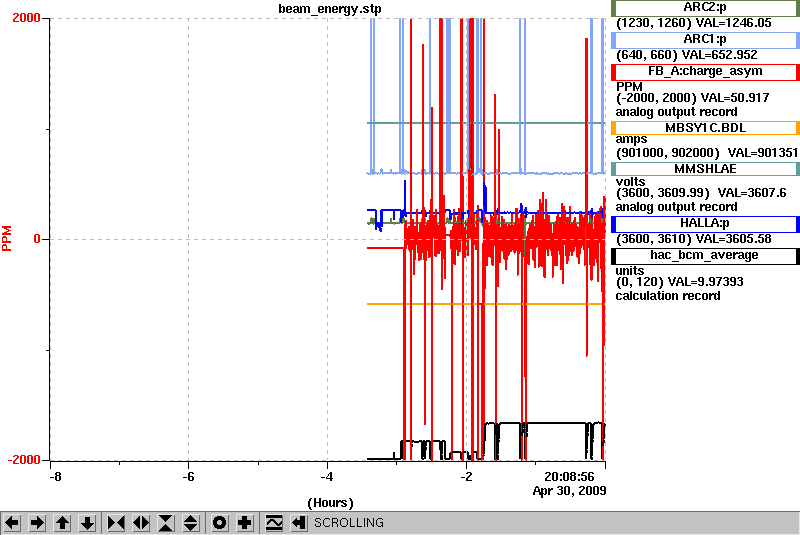800x535 pixels.
Task: Select the MMSHLAE legend entry
Action: (x=705, y=169)
